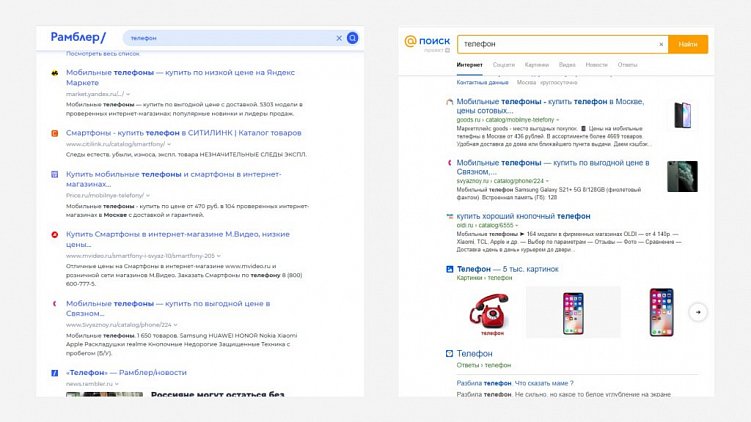Click the Ответы icon beside Телефон

pyautogui.click(x=449, y=354)
